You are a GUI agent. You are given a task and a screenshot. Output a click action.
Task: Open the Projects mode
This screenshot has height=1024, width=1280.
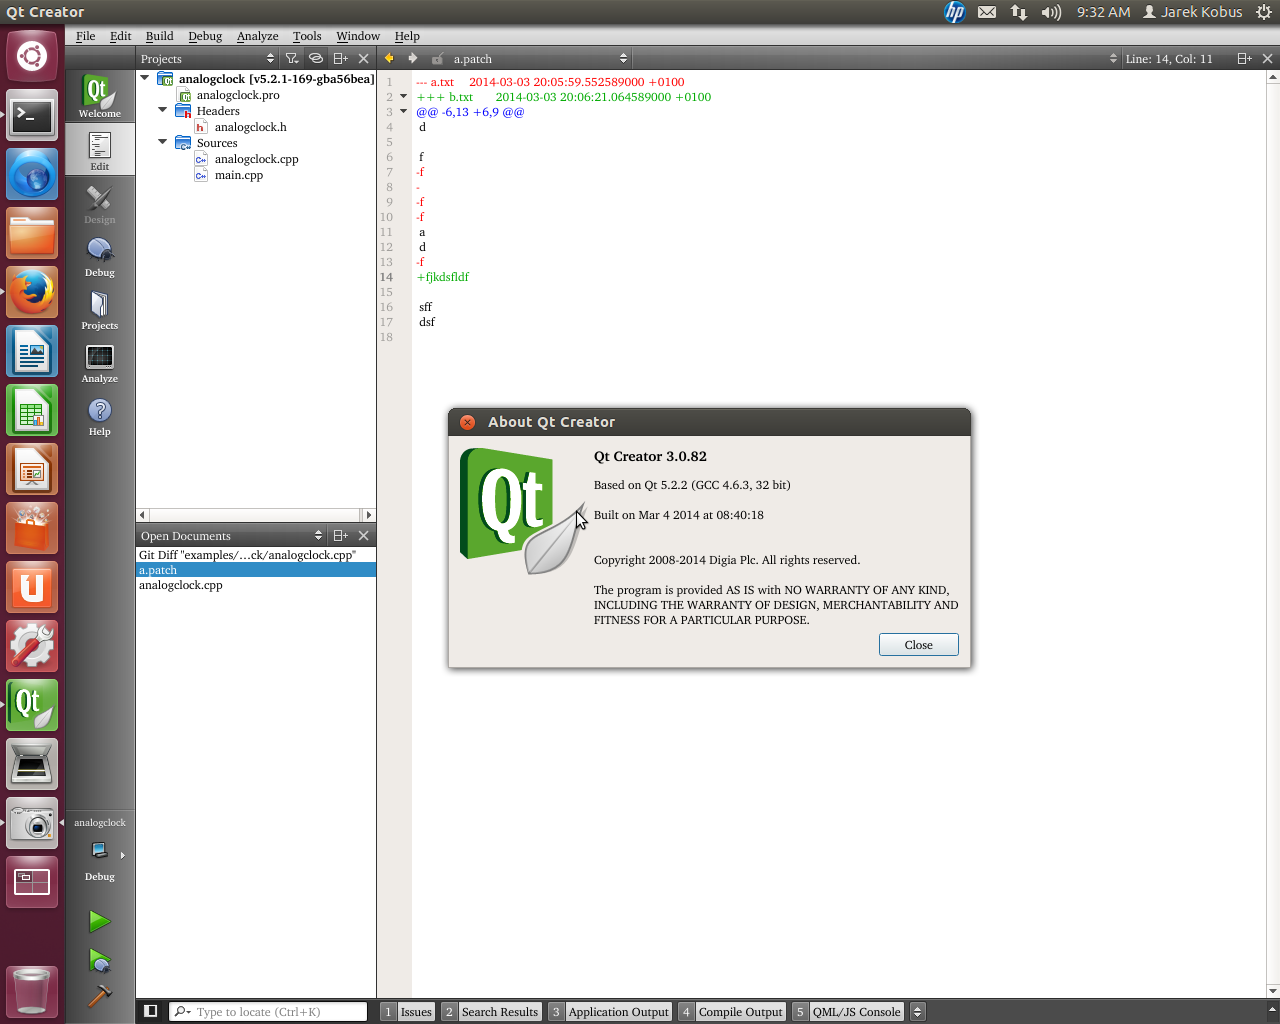point(100,309)
